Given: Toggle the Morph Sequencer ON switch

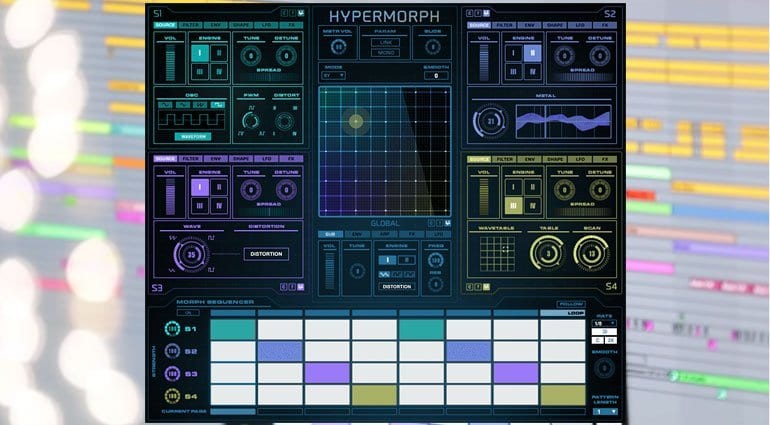Looking at the screenshot, I should (188, 312).
